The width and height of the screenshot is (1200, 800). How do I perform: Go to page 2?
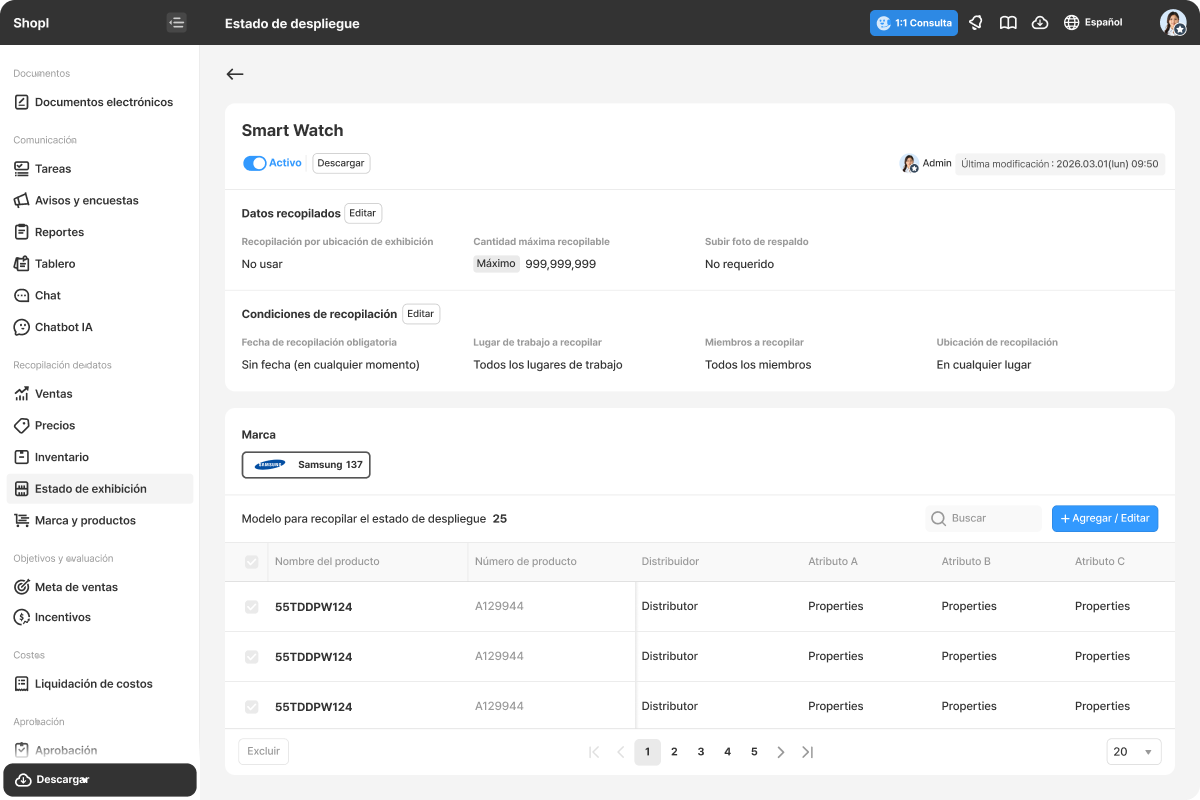[674, 752]
